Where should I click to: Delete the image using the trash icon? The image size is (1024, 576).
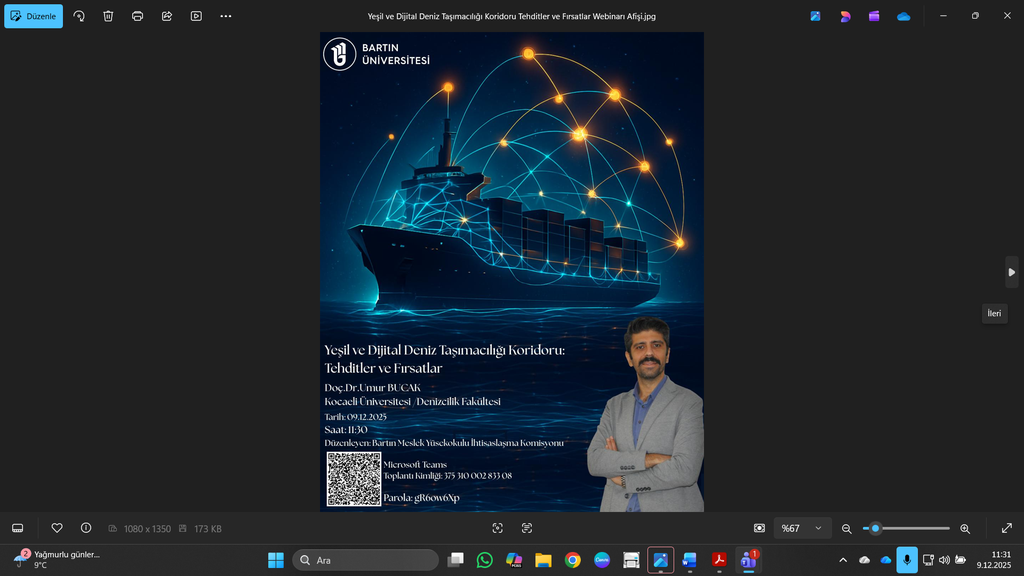click(x=108, y=16)
